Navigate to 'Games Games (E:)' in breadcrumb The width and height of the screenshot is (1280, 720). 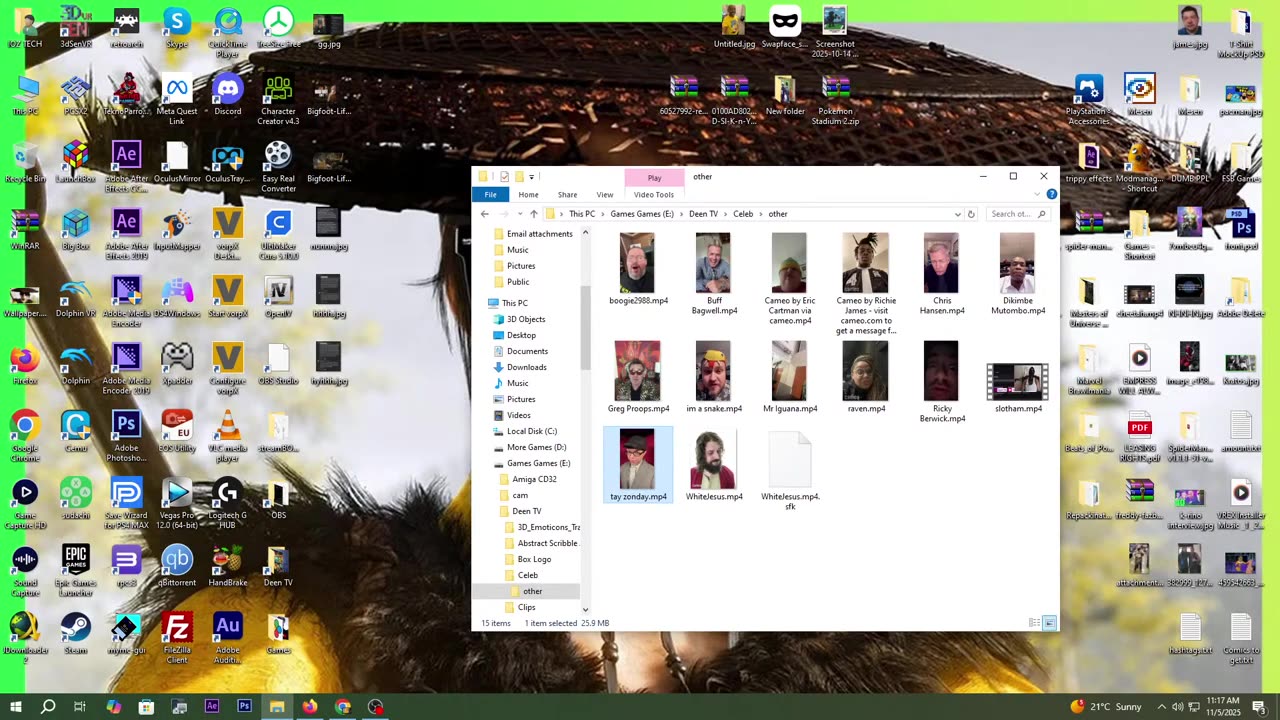click(x=642, y=214)
